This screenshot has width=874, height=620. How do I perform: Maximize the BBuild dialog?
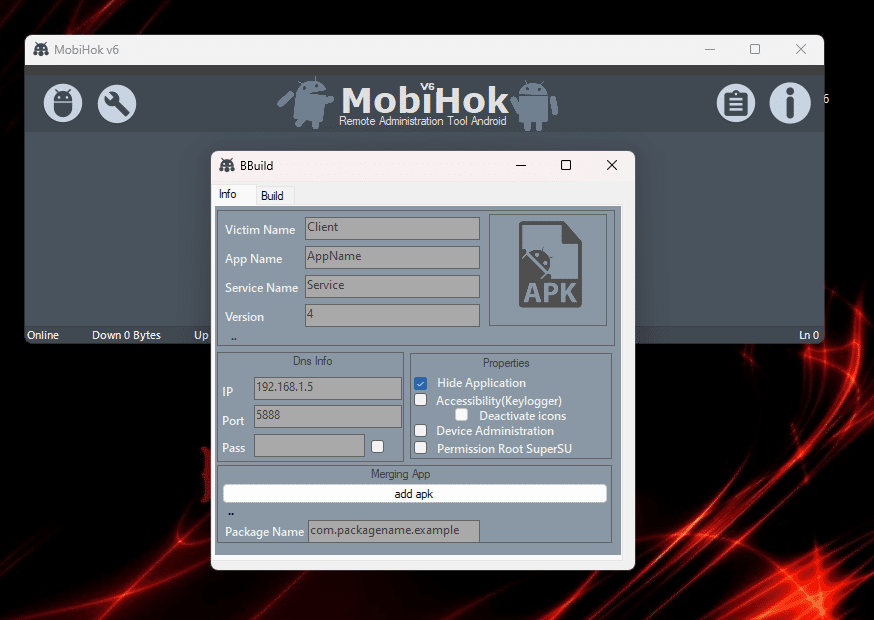[566, 165]
